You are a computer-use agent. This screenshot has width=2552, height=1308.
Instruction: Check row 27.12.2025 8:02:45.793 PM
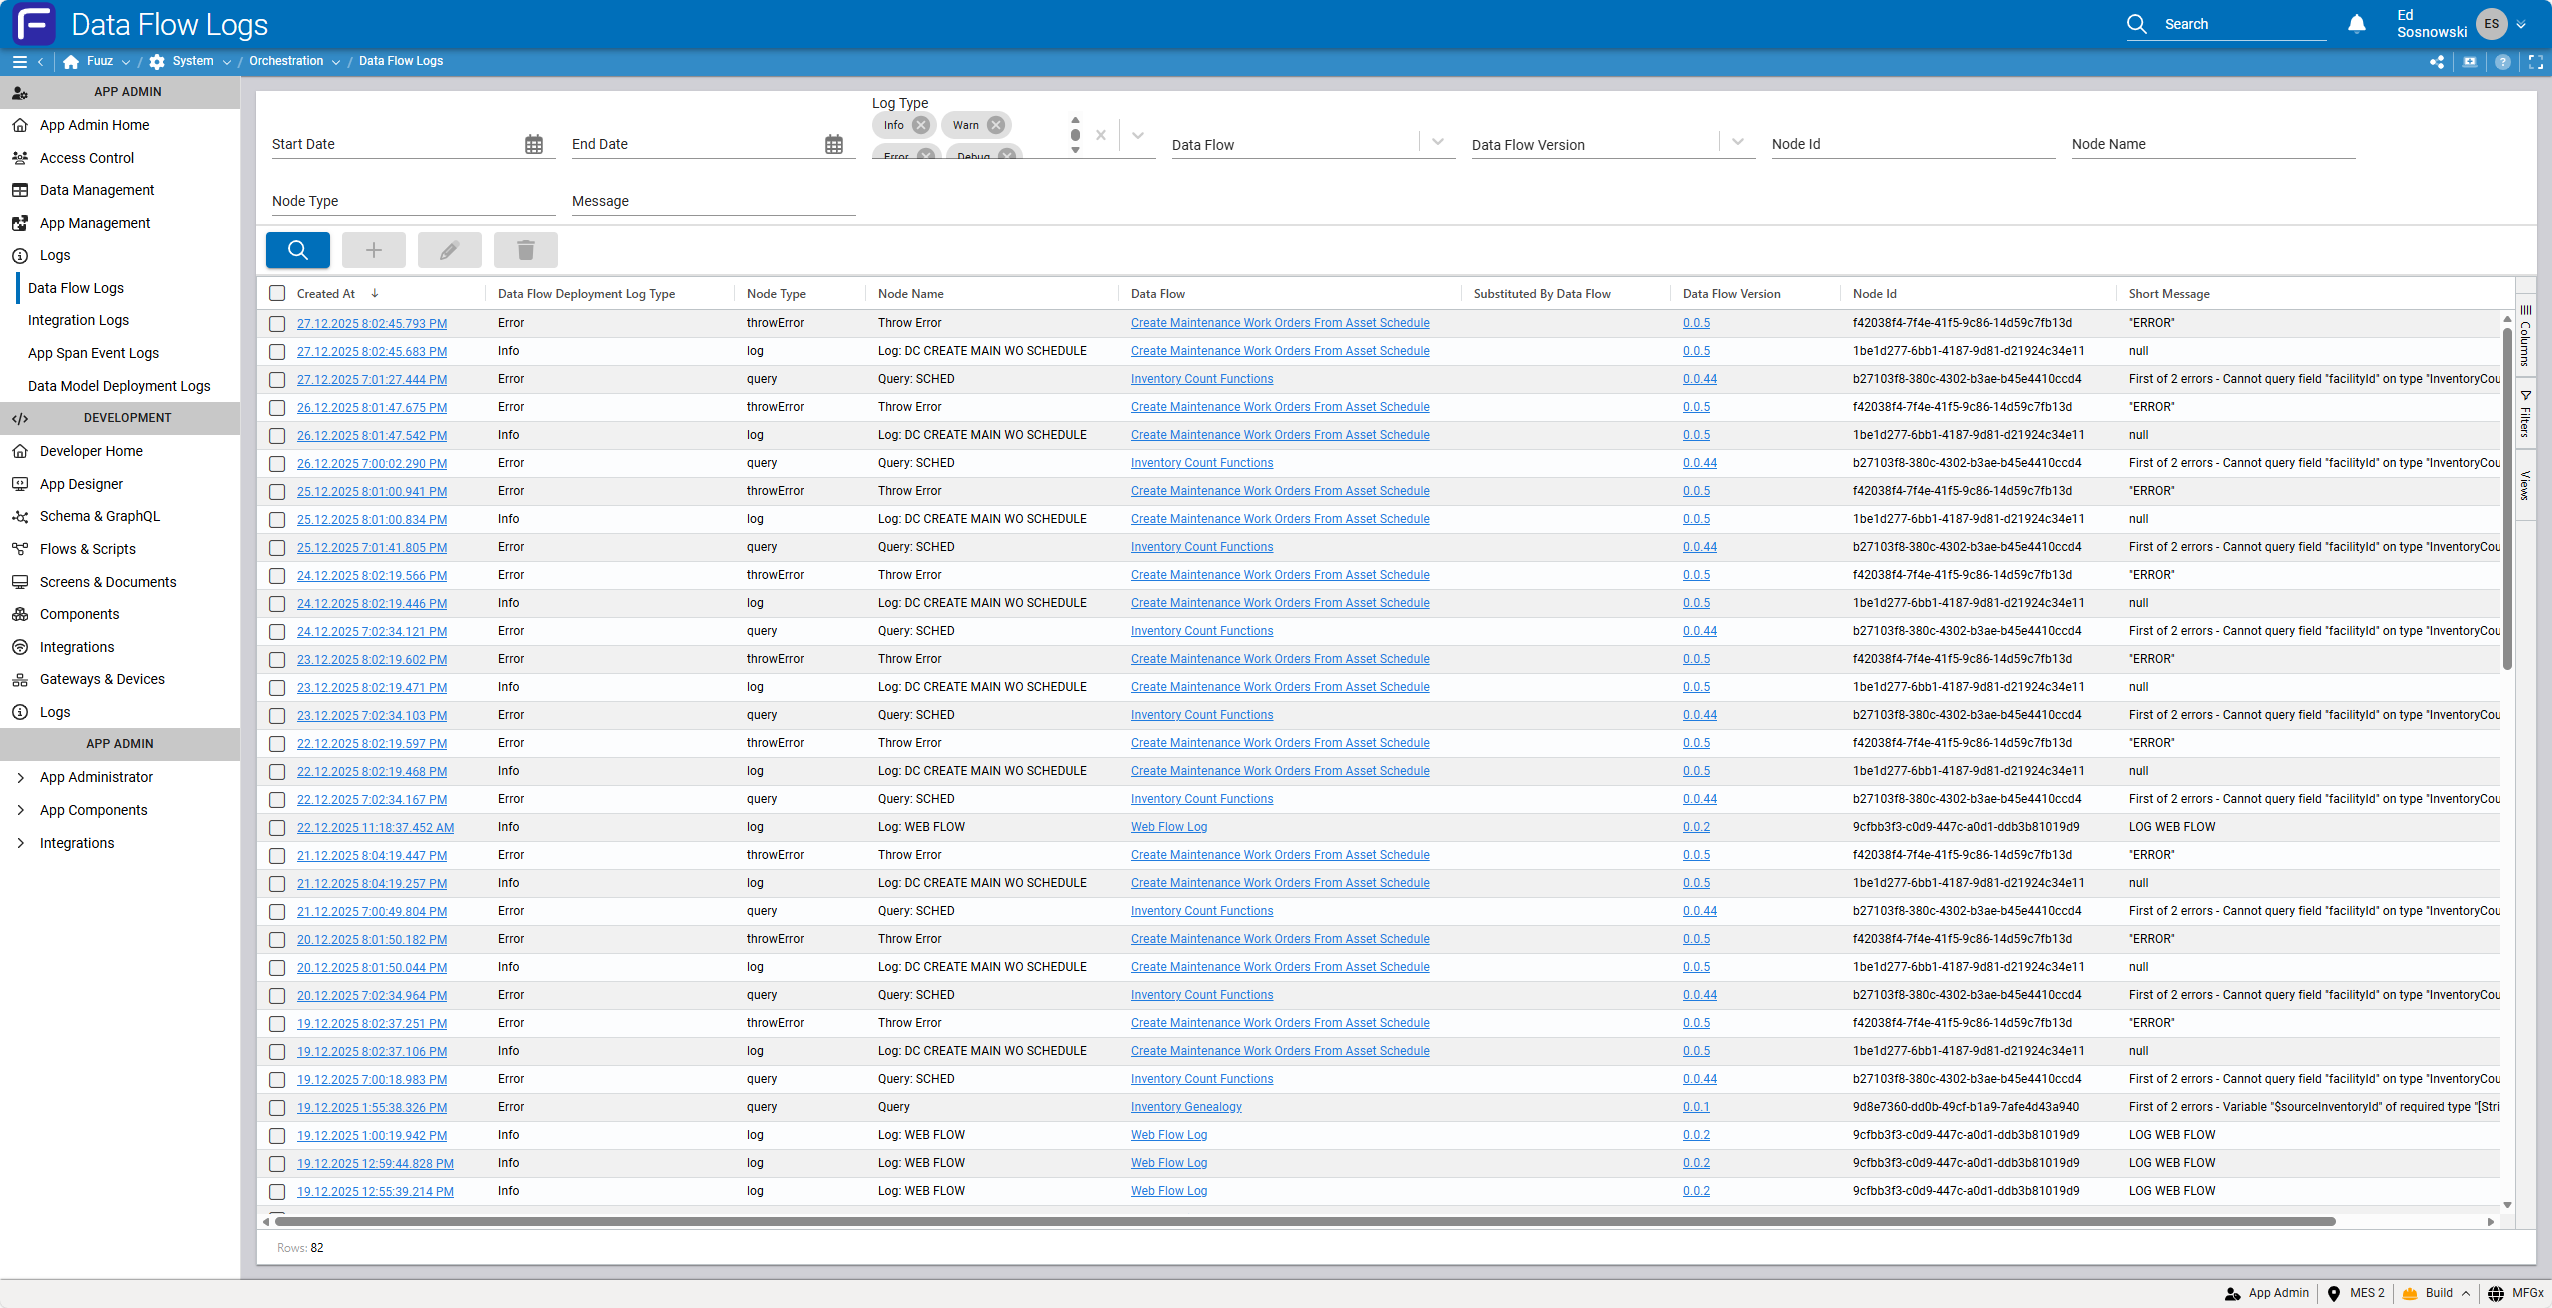[277, 324]
